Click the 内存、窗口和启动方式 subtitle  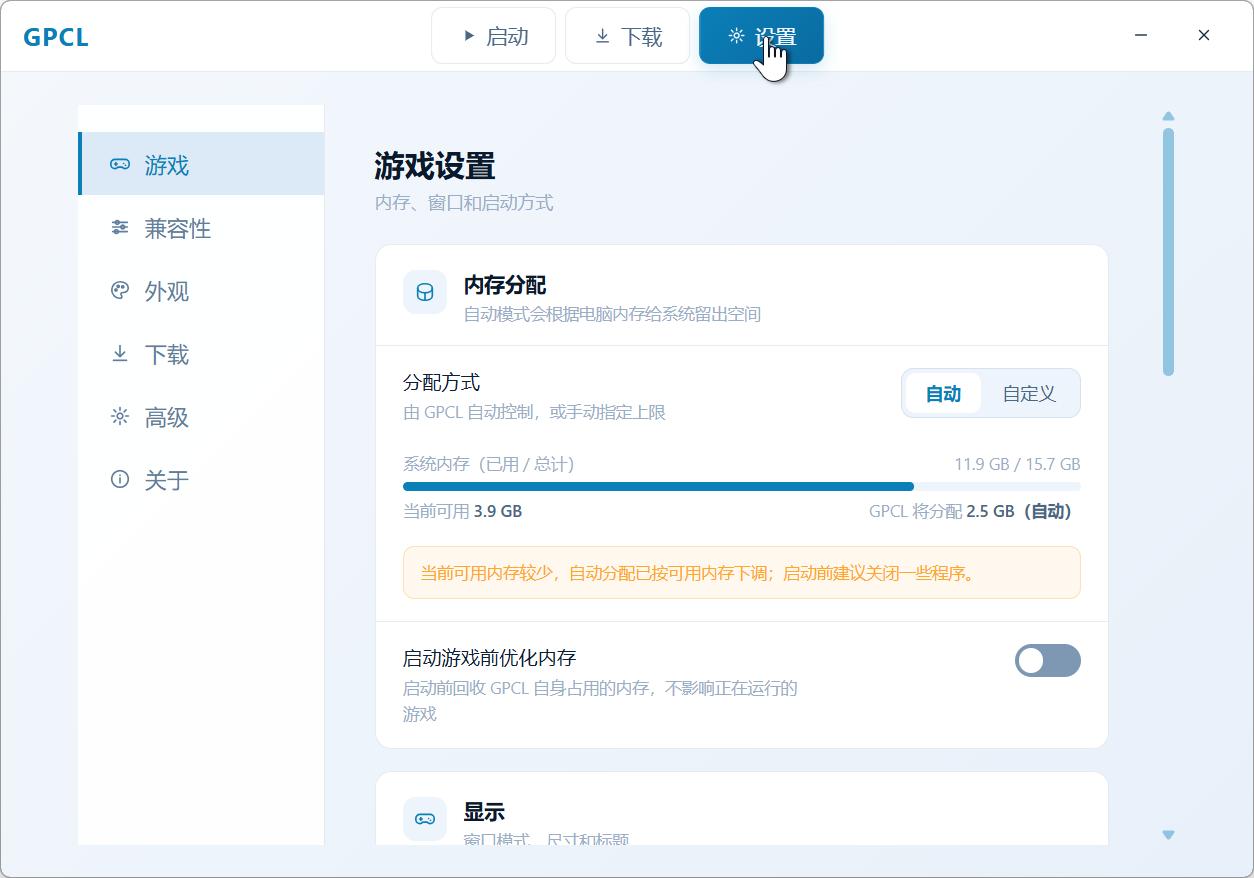[x=464, y=203]
